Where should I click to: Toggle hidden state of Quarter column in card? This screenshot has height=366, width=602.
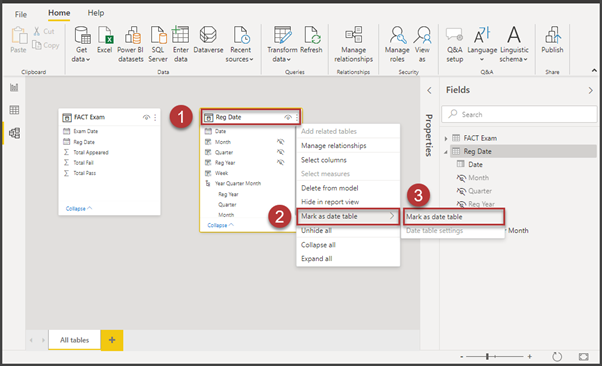pos(281,152)
